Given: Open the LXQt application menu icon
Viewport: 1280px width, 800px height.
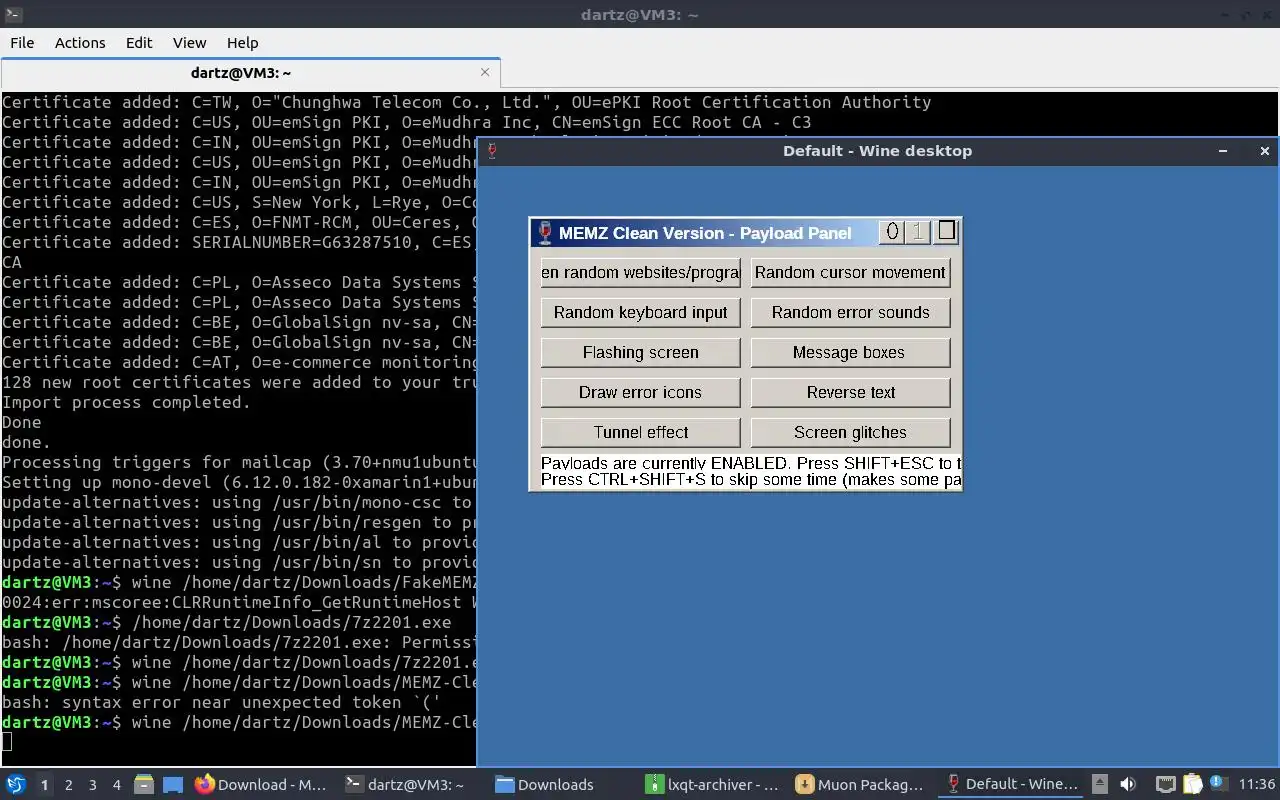Looking at the screenshot, I should click(16, 785).
